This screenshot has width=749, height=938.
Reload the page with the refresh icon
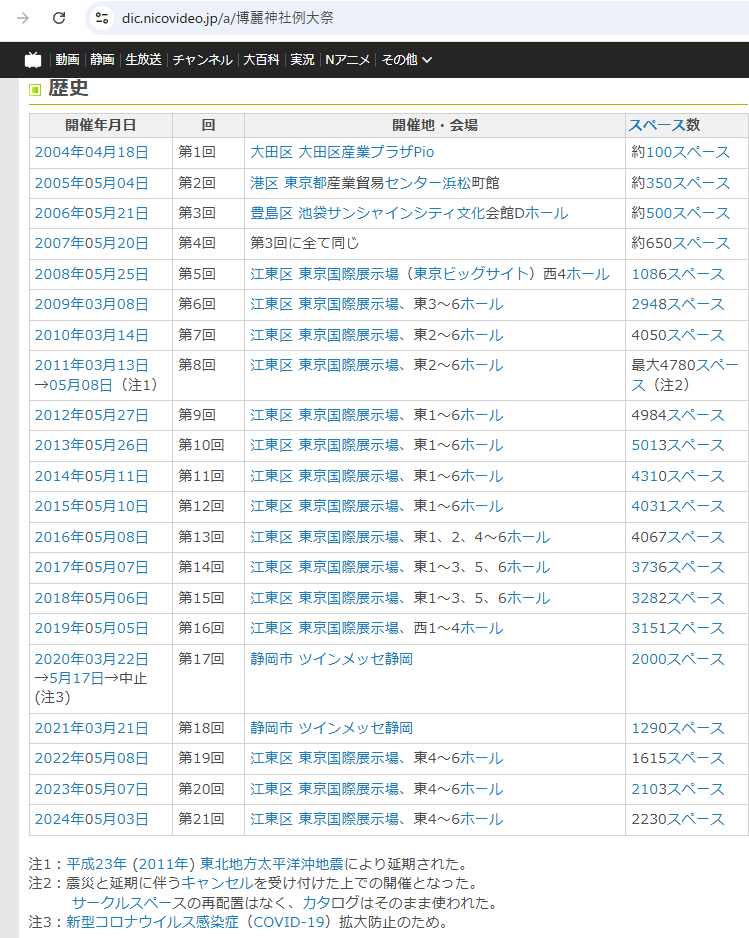59,18
